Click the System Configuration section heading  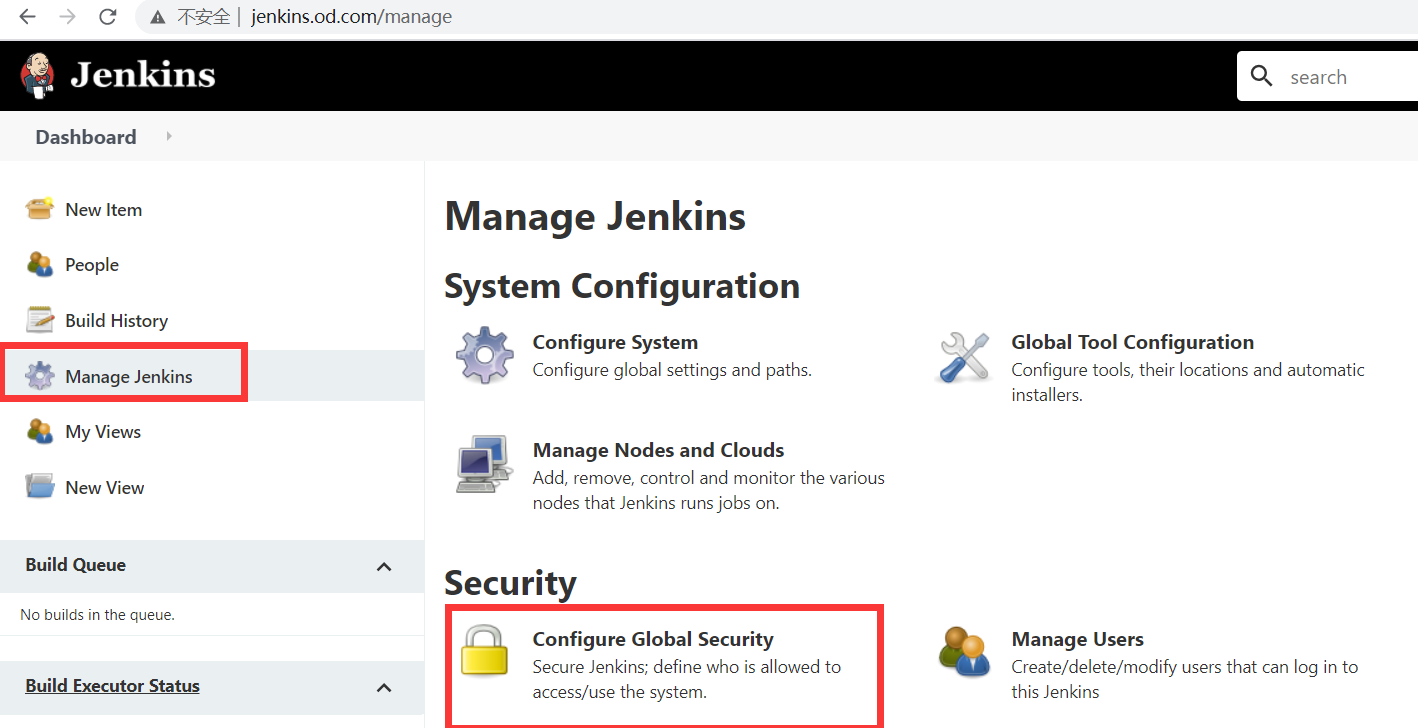coord(622,287)
